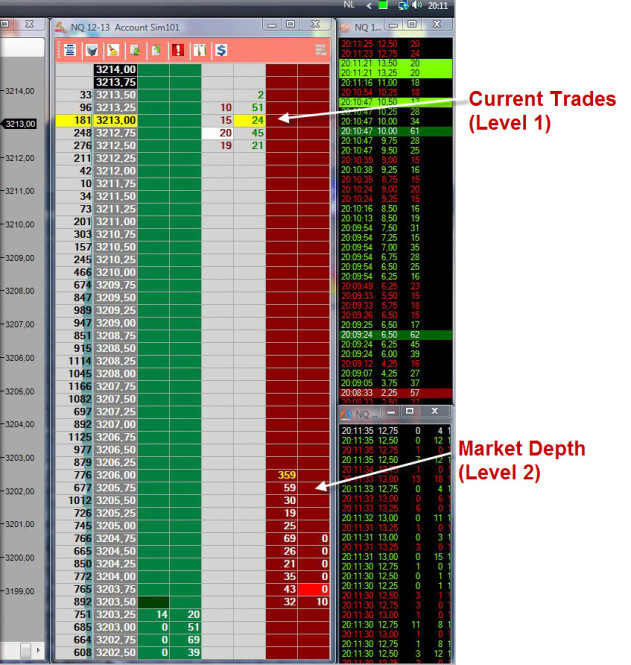
Task: Open the volume control in system tray
Action: (x=415, y=6)
